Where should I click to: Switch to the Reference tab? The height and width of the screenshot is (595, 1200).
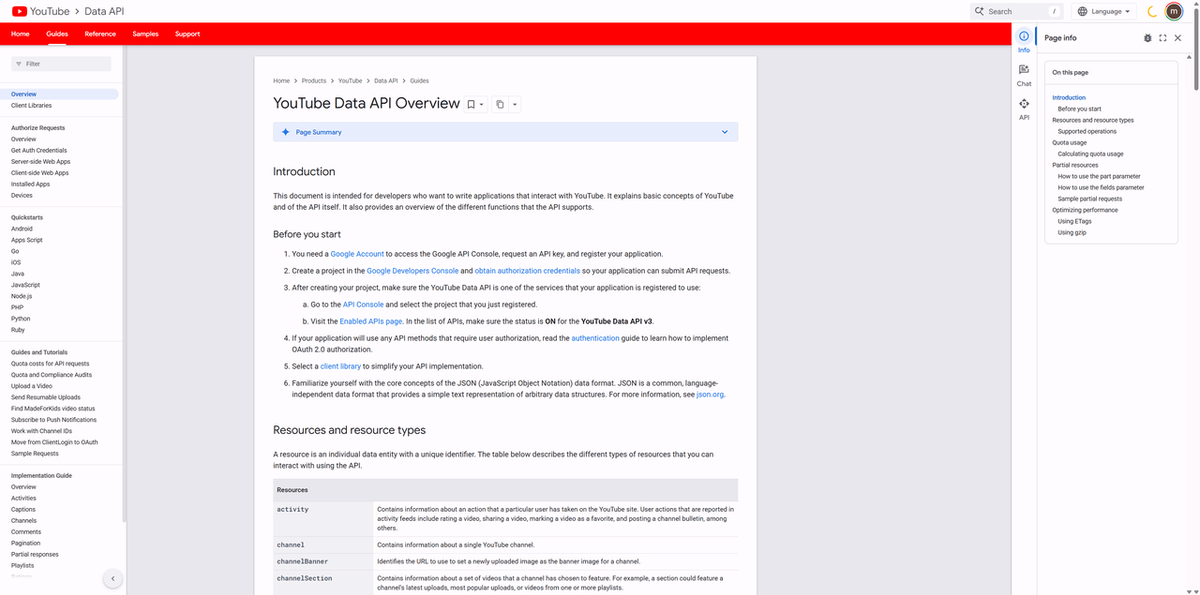[100, 34]
